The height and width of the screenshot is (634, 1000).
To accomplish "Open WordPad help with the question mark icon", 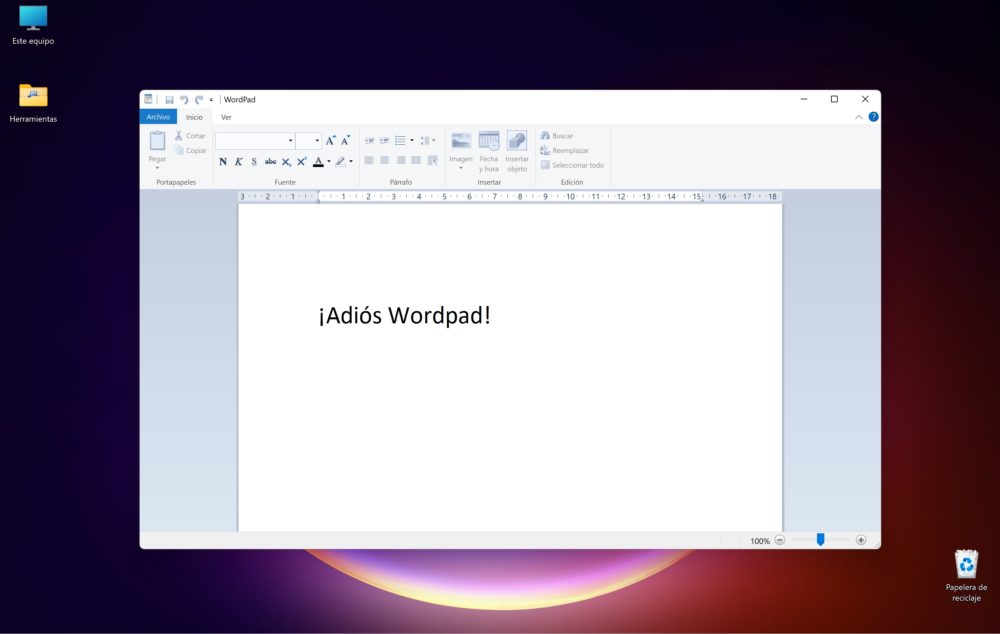I will click(873, 117).
